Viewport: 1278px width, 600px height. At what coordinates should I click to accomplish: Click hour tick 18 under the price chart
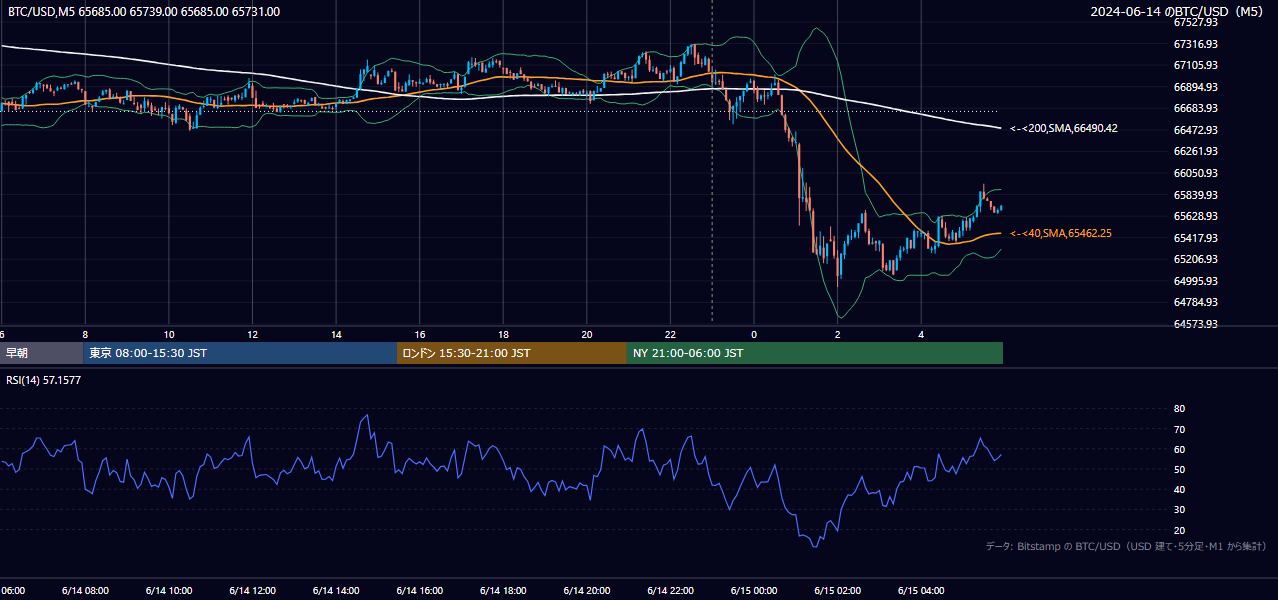(x=503, y=334)
